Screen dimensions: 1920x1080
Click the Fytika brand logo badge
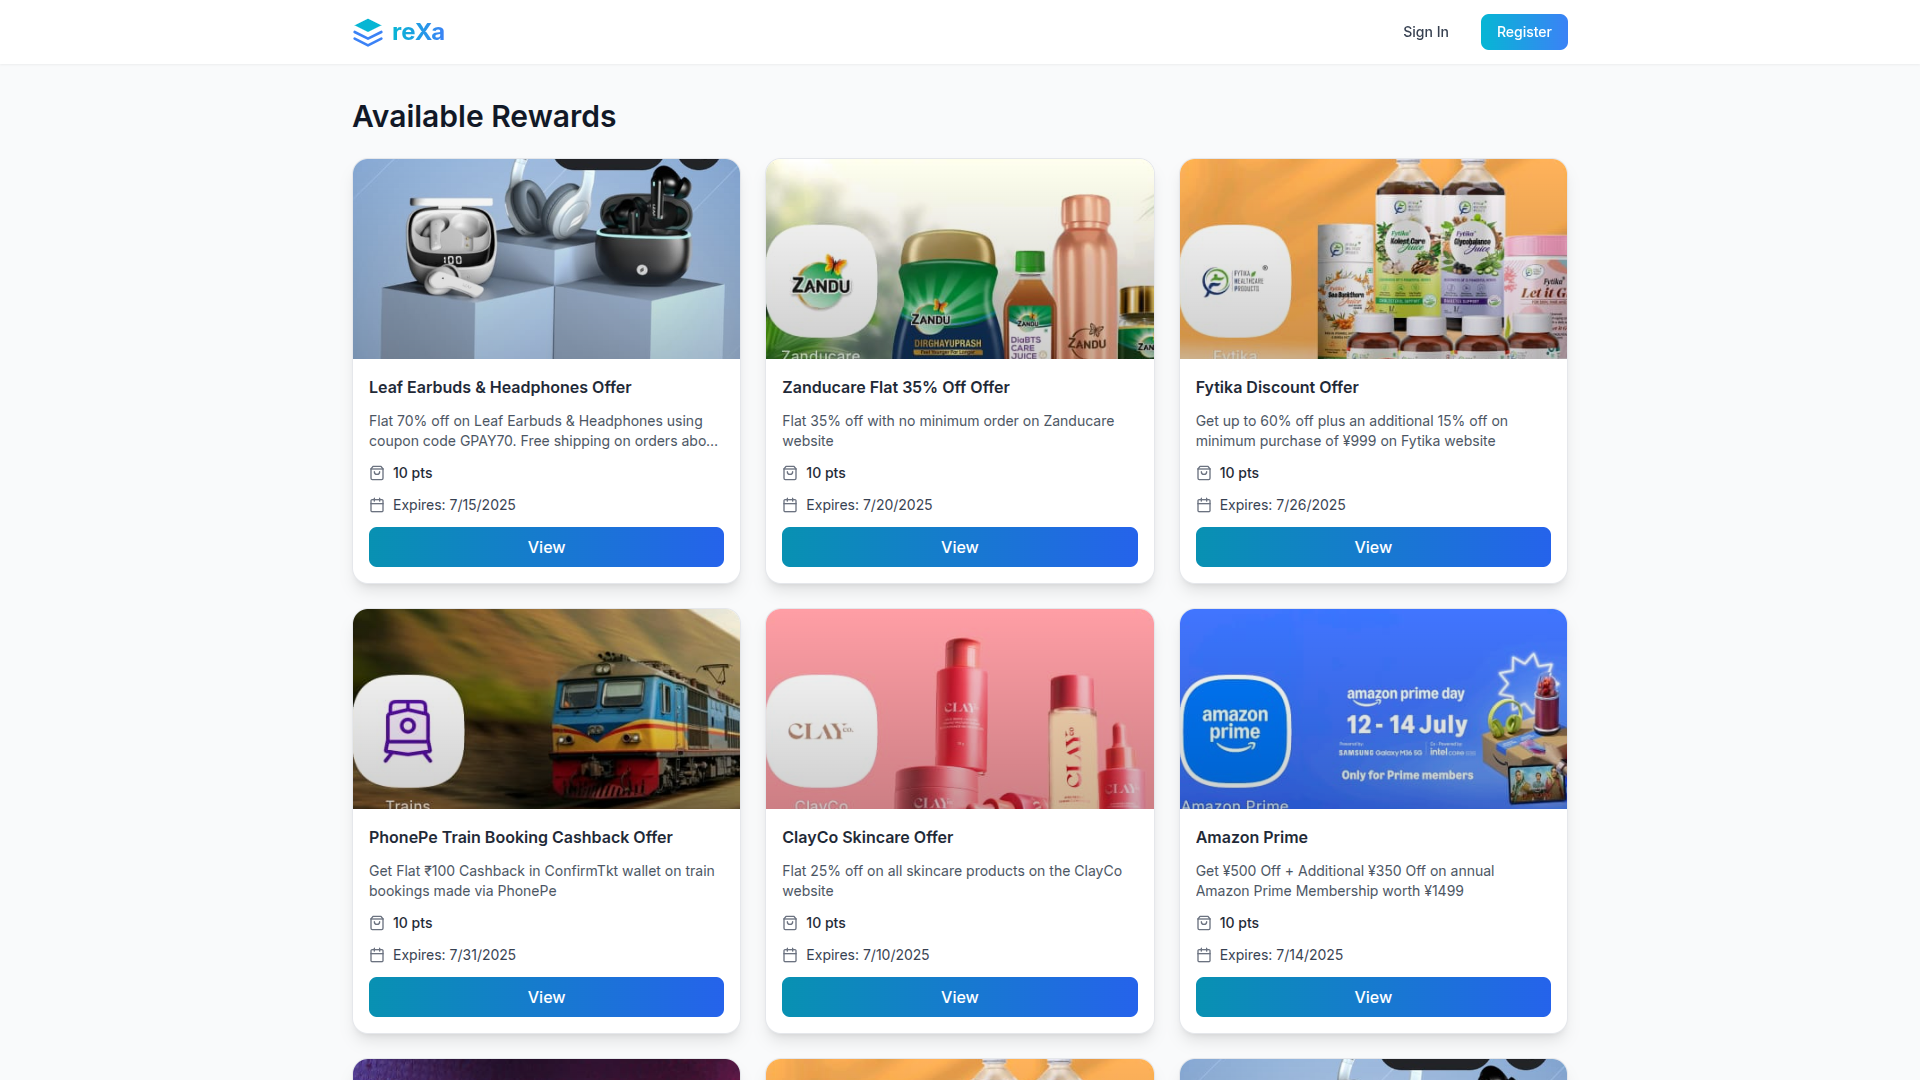pyautogui.click(x=1235, y=282)
